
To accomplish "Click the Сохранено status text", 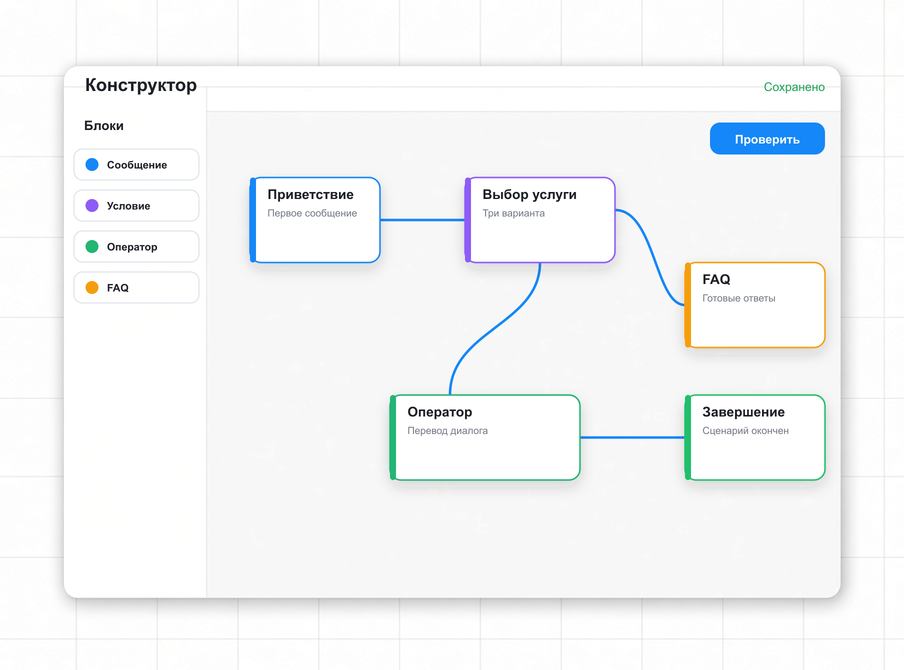I will (x=794, y=87).
